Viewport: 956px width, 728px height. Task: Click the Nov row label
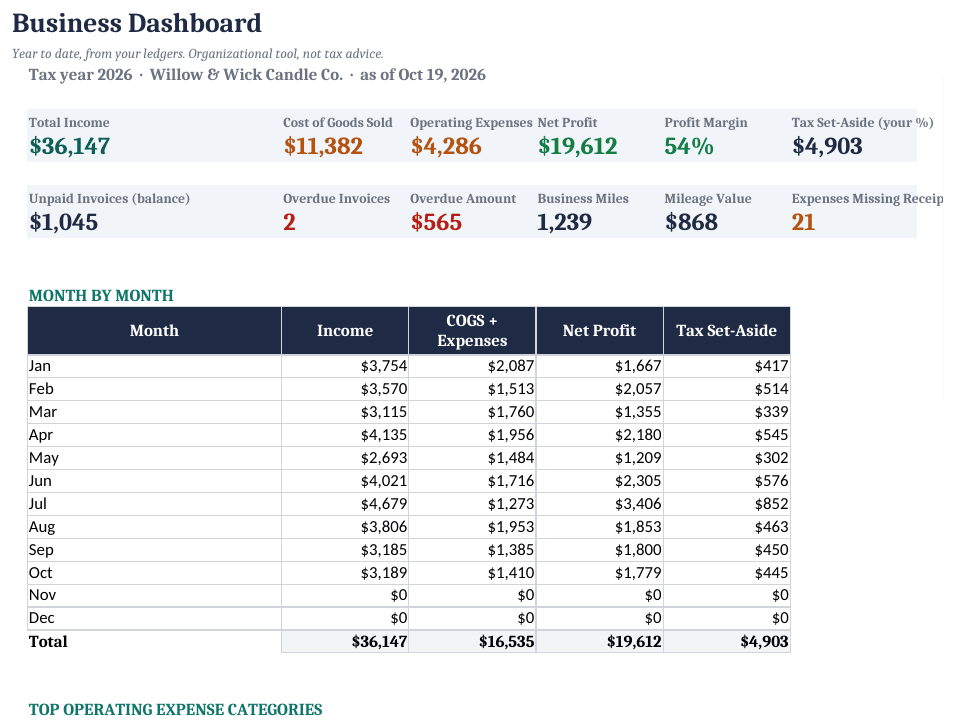pyautogui.click(x=154, y=596)
